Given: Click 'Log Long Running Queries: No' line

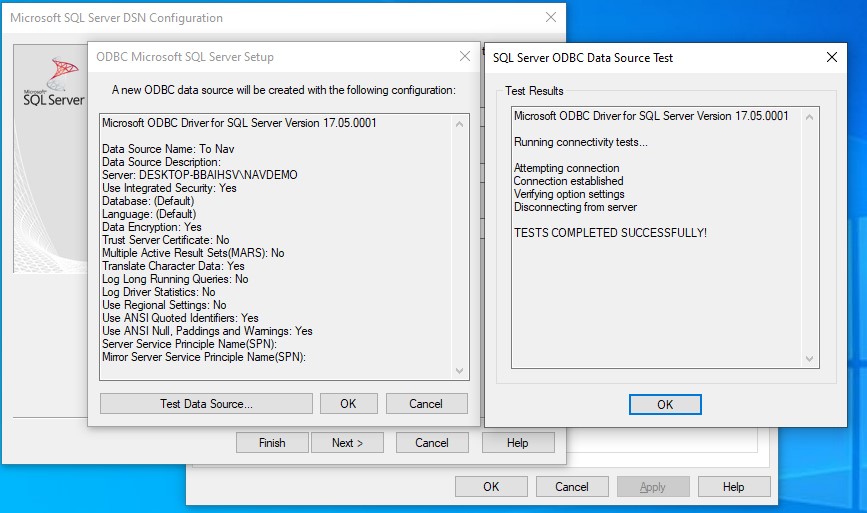Looking at the screenshot, I should (175, 279).
